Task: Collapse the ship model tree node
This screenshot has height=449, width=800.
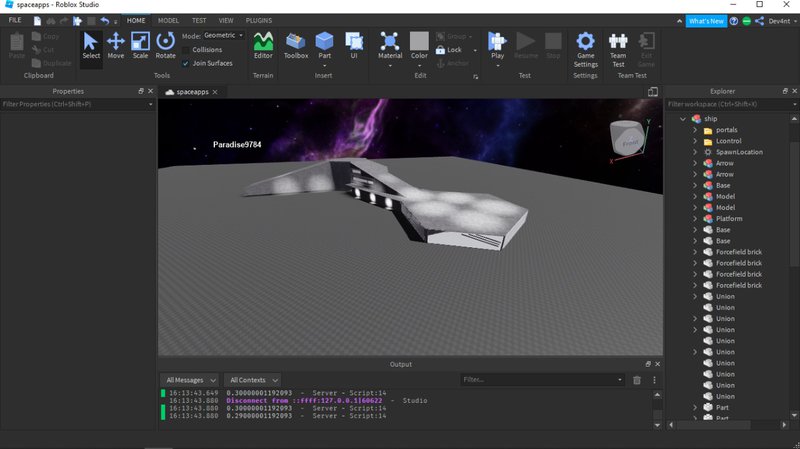Action: click(x=683, y=119)
